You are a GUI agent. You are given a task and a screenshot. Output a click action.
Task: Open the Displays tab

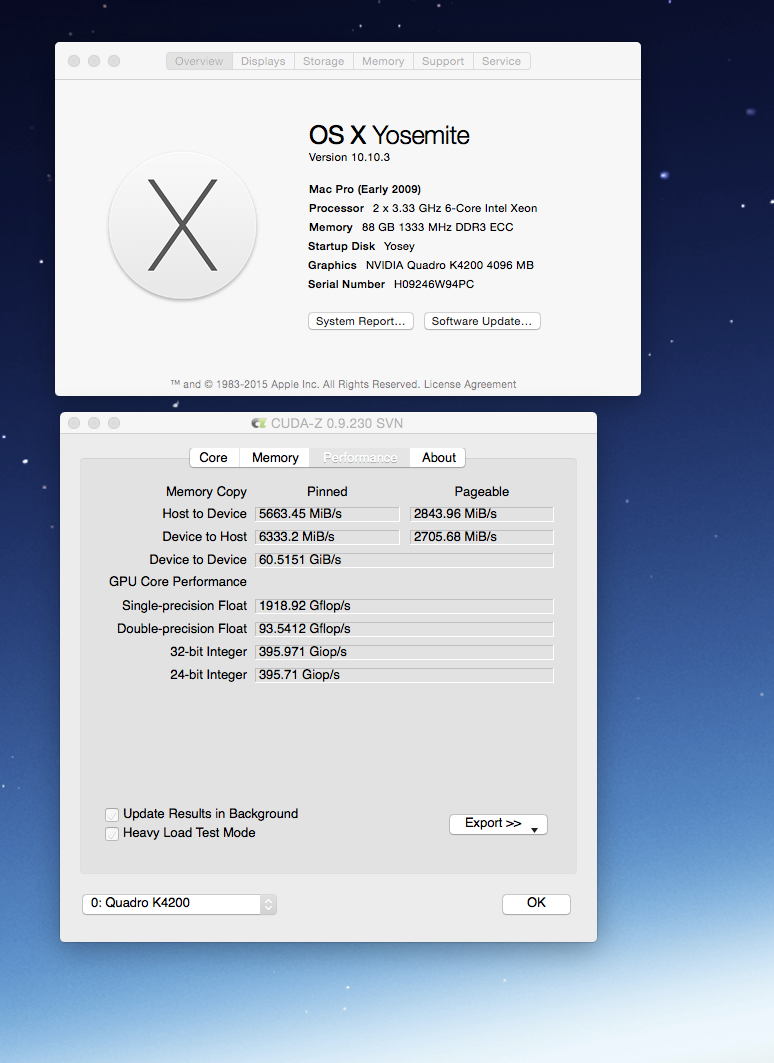click(x=263, y=61)
